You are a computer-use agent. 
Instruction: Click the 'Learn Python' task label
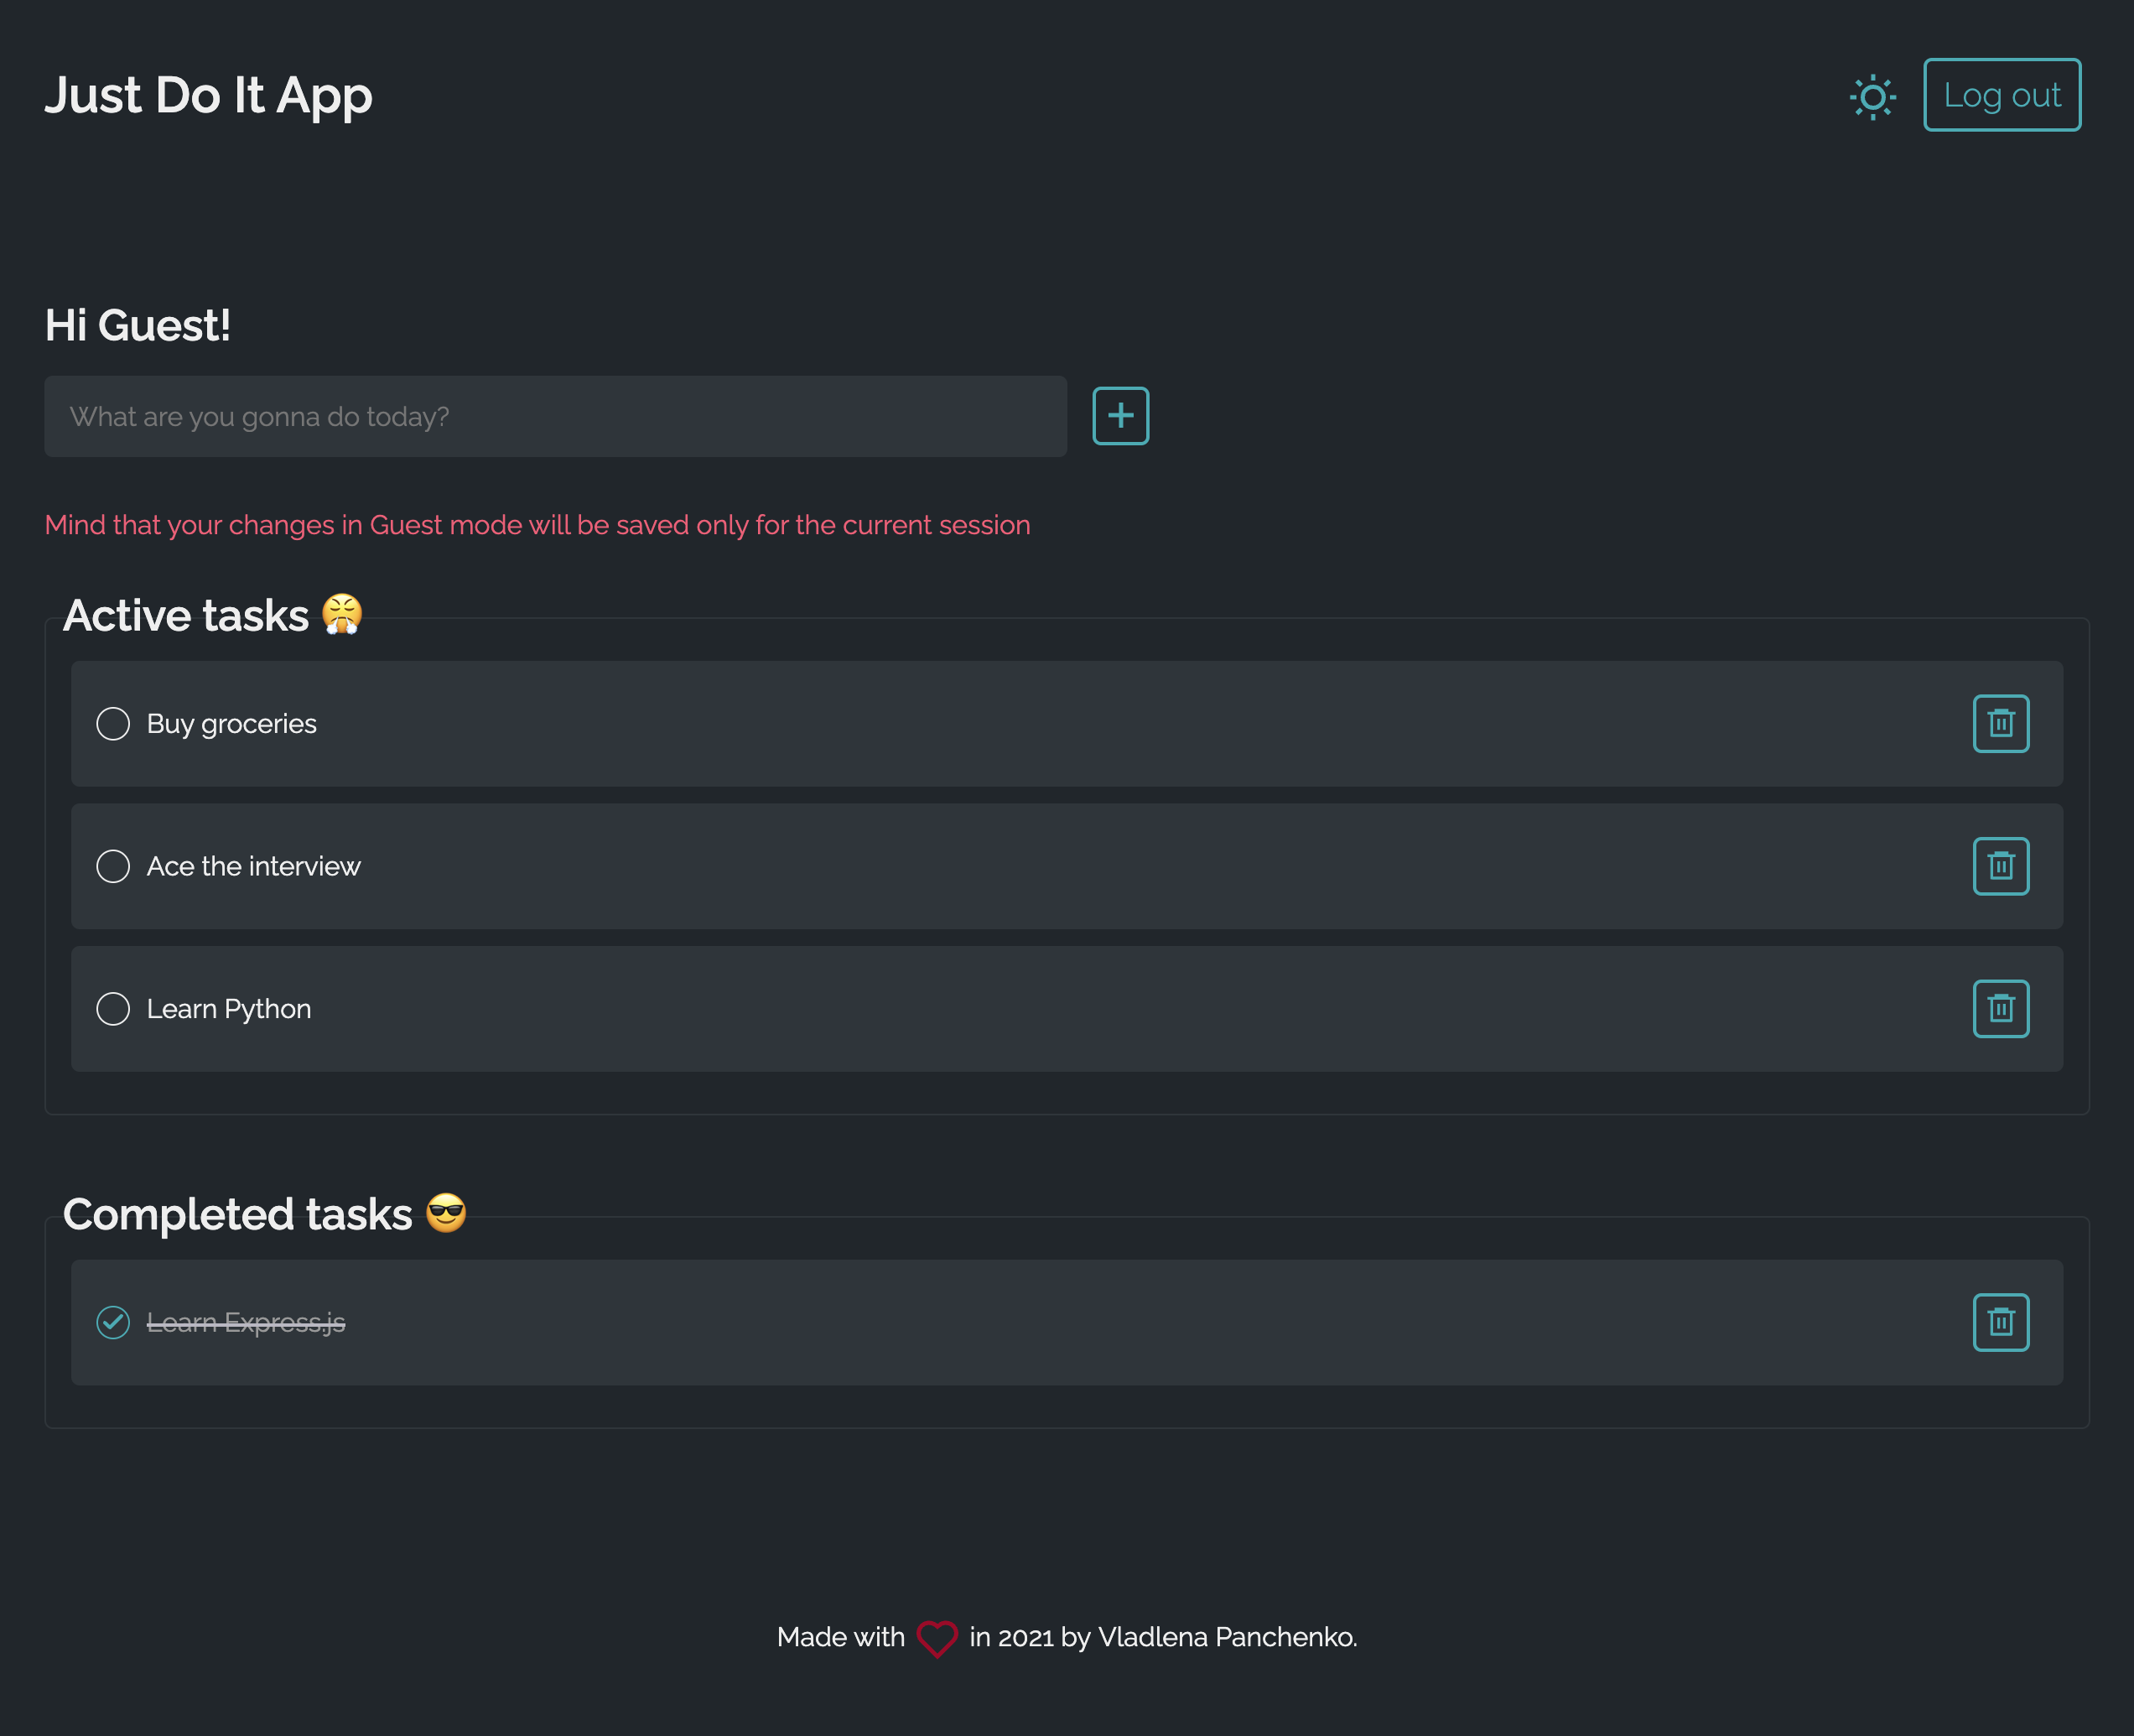tap(228, 1009)
